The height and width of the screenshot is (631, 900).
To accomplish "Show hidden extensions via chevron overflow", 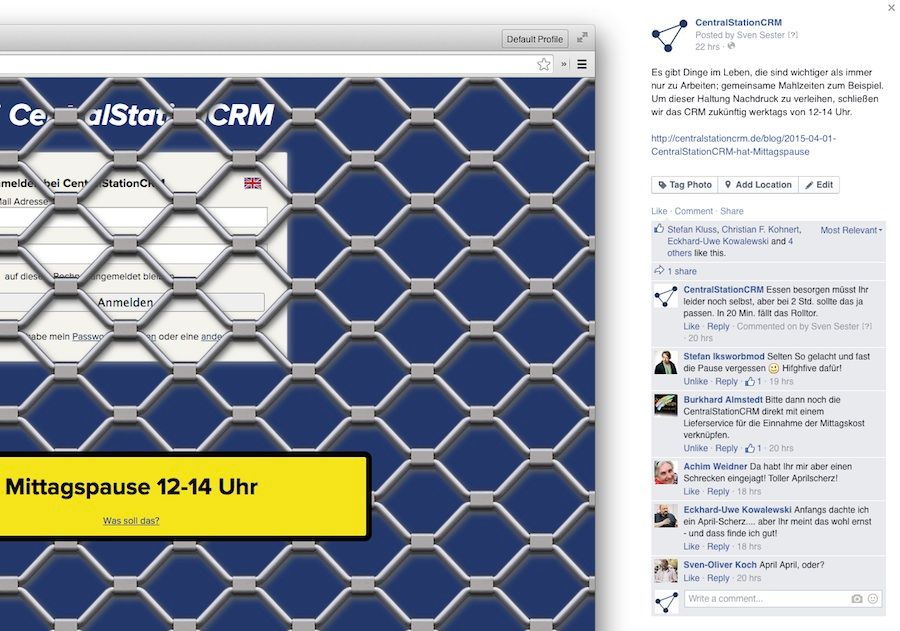I will 563,64.
